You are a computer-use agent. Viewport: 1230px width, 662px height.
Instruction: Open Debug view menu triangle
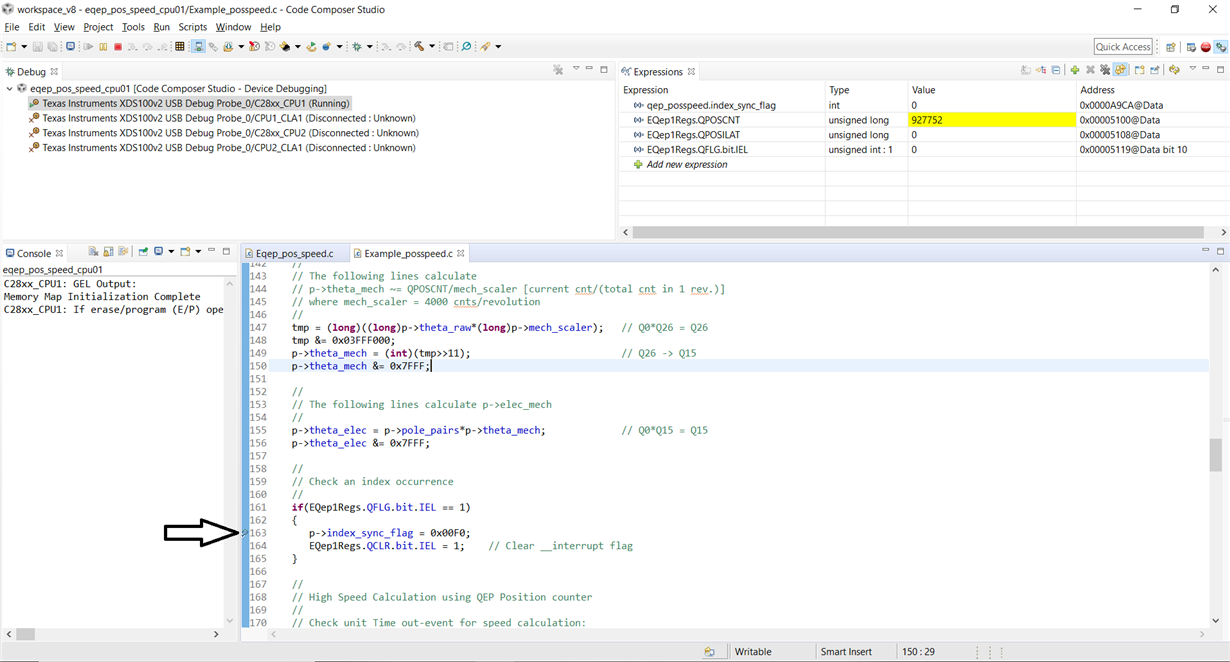coord(576,69)
